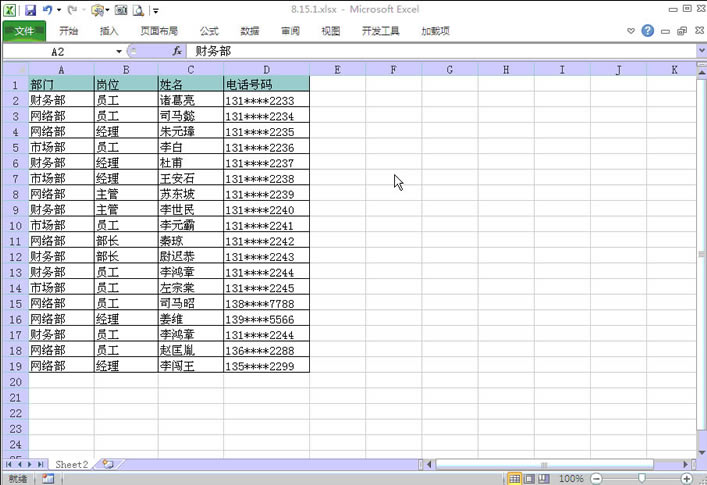
Task: Click the macro record icon in status bar
Action: pyautogui.click(x=48, y=478)
